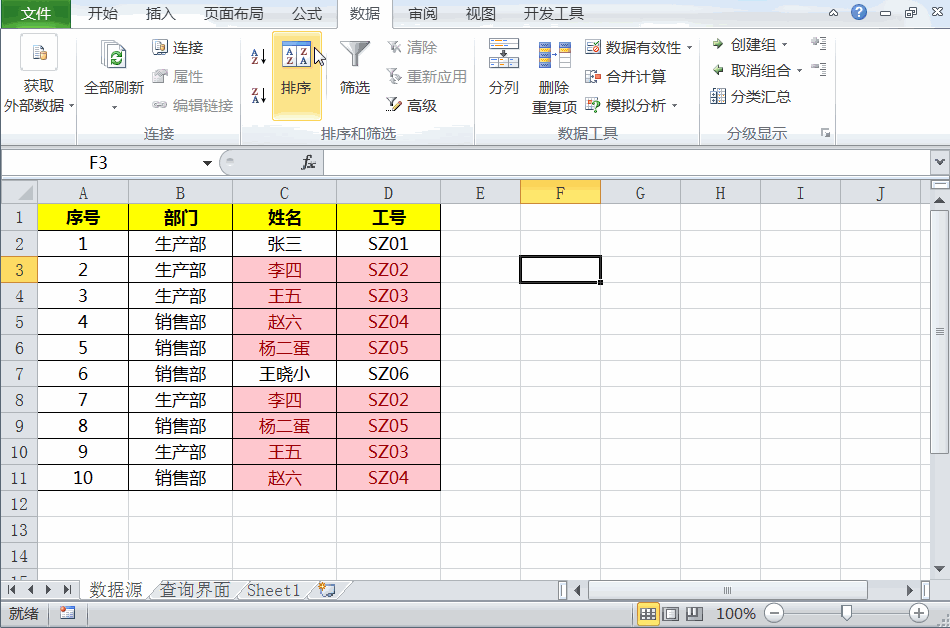Expand the 创建组 dropdown arrow
The width and height of the screenshot is (950, 628).
pos(785,45)
